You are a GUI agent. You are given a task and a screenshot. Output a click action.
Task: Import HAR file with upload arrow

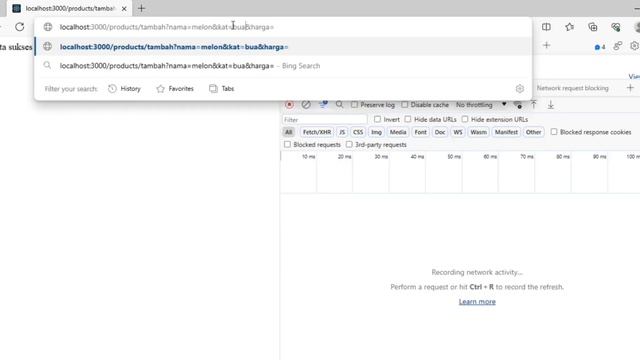tap(533, 105)
